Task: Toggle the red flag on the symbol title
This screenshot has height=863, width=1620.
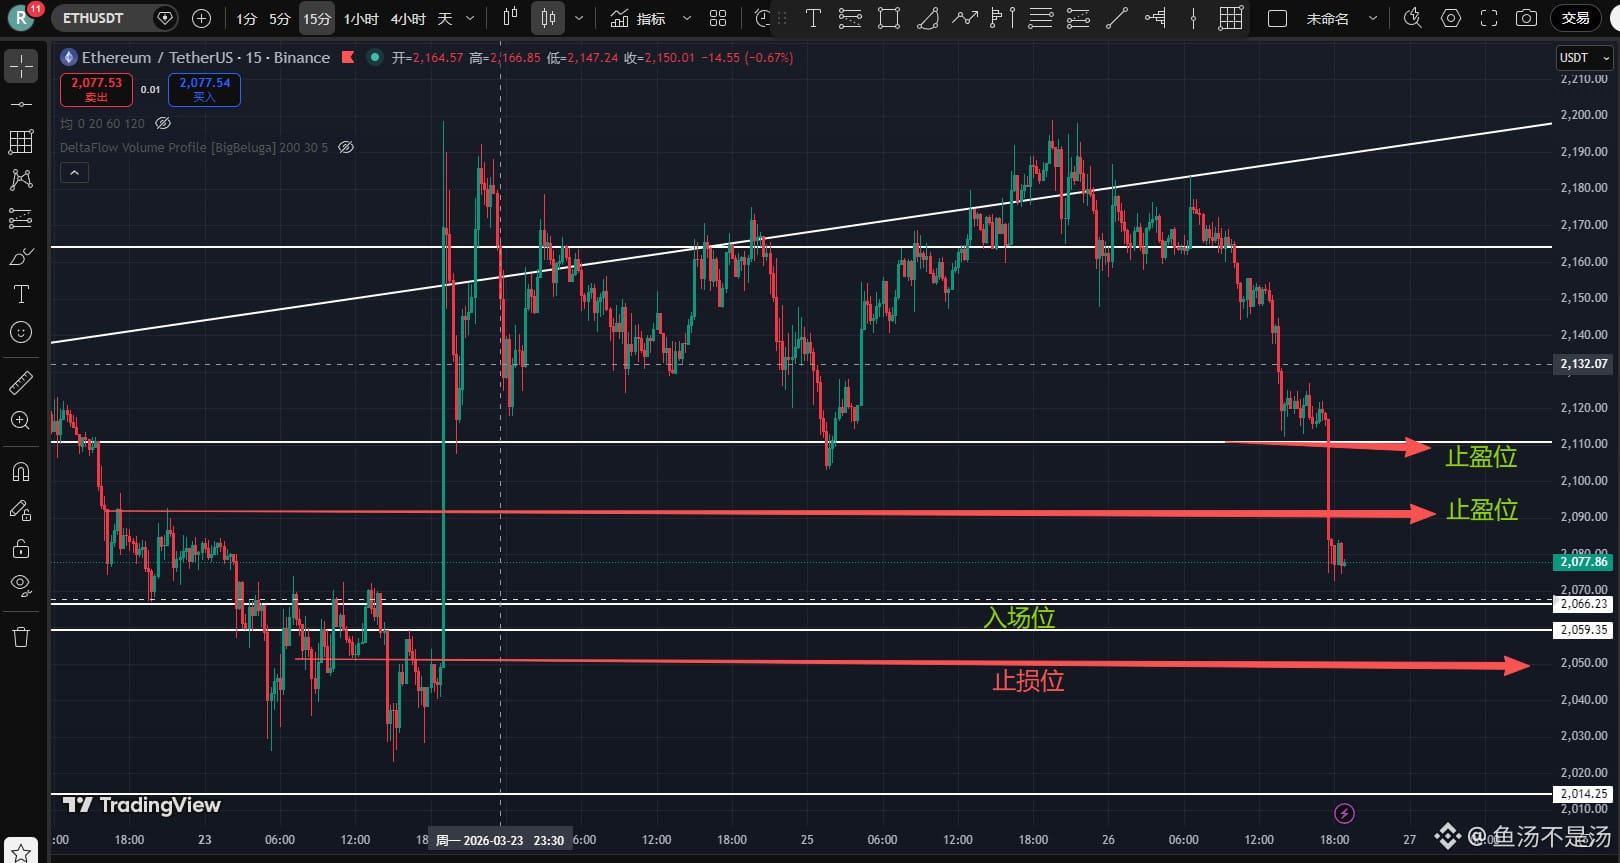Action: point(348,57)
